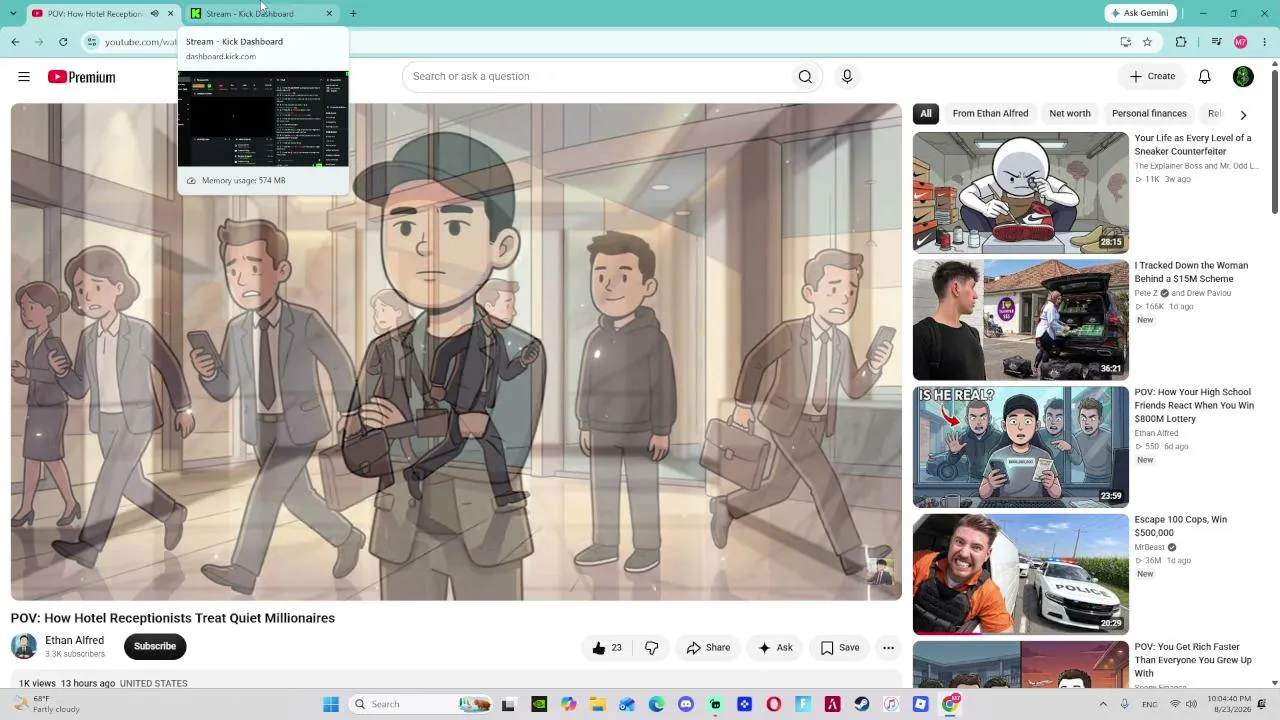Screen dimensions: 1280x720
Task: Click the Share button
Action: (x=708, y=648)
